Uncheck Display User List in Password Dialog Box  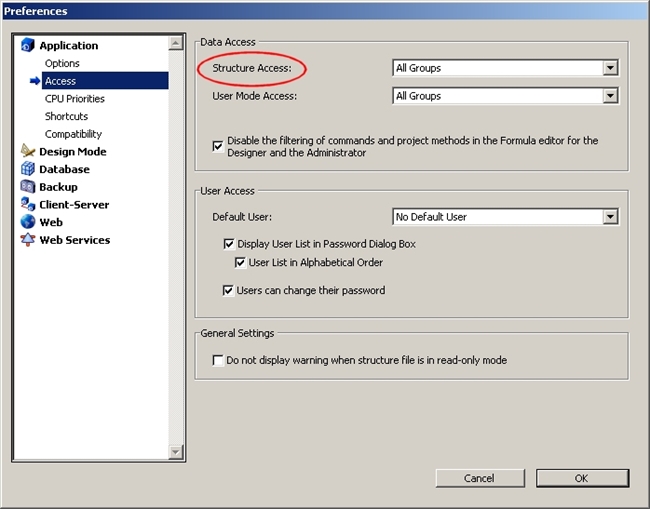tap(229, 244)
